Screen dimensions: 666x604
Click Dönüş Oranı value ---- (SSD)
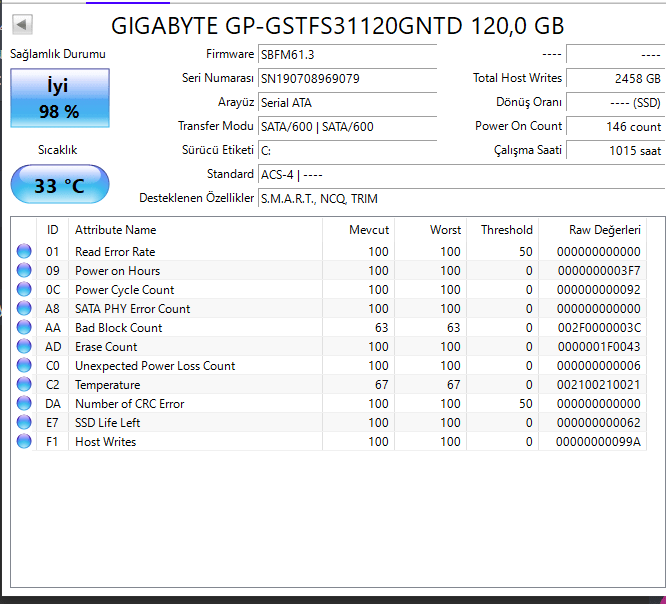pyautogui.click(x=615, y=103)
